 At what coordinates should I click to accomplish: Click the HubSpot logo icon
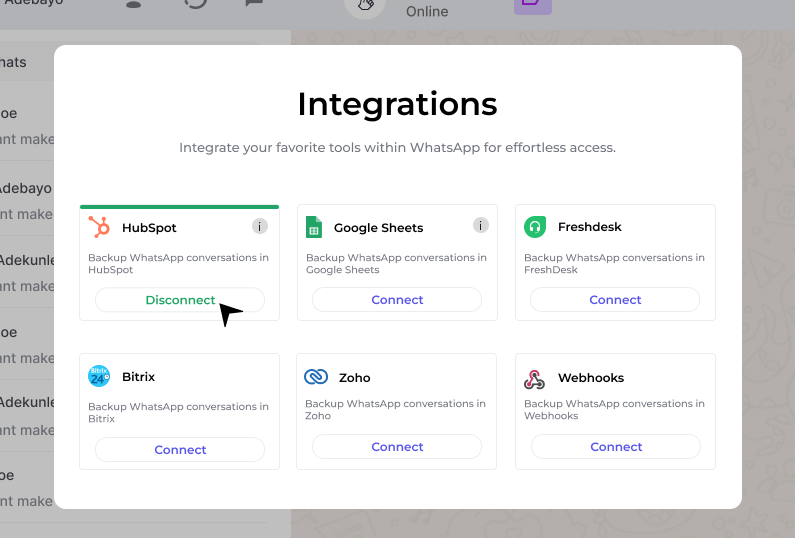[x=99, y=227]
